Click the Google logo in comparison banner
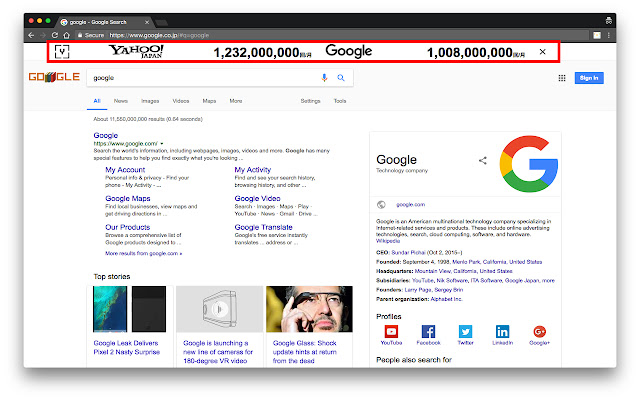 349,51
